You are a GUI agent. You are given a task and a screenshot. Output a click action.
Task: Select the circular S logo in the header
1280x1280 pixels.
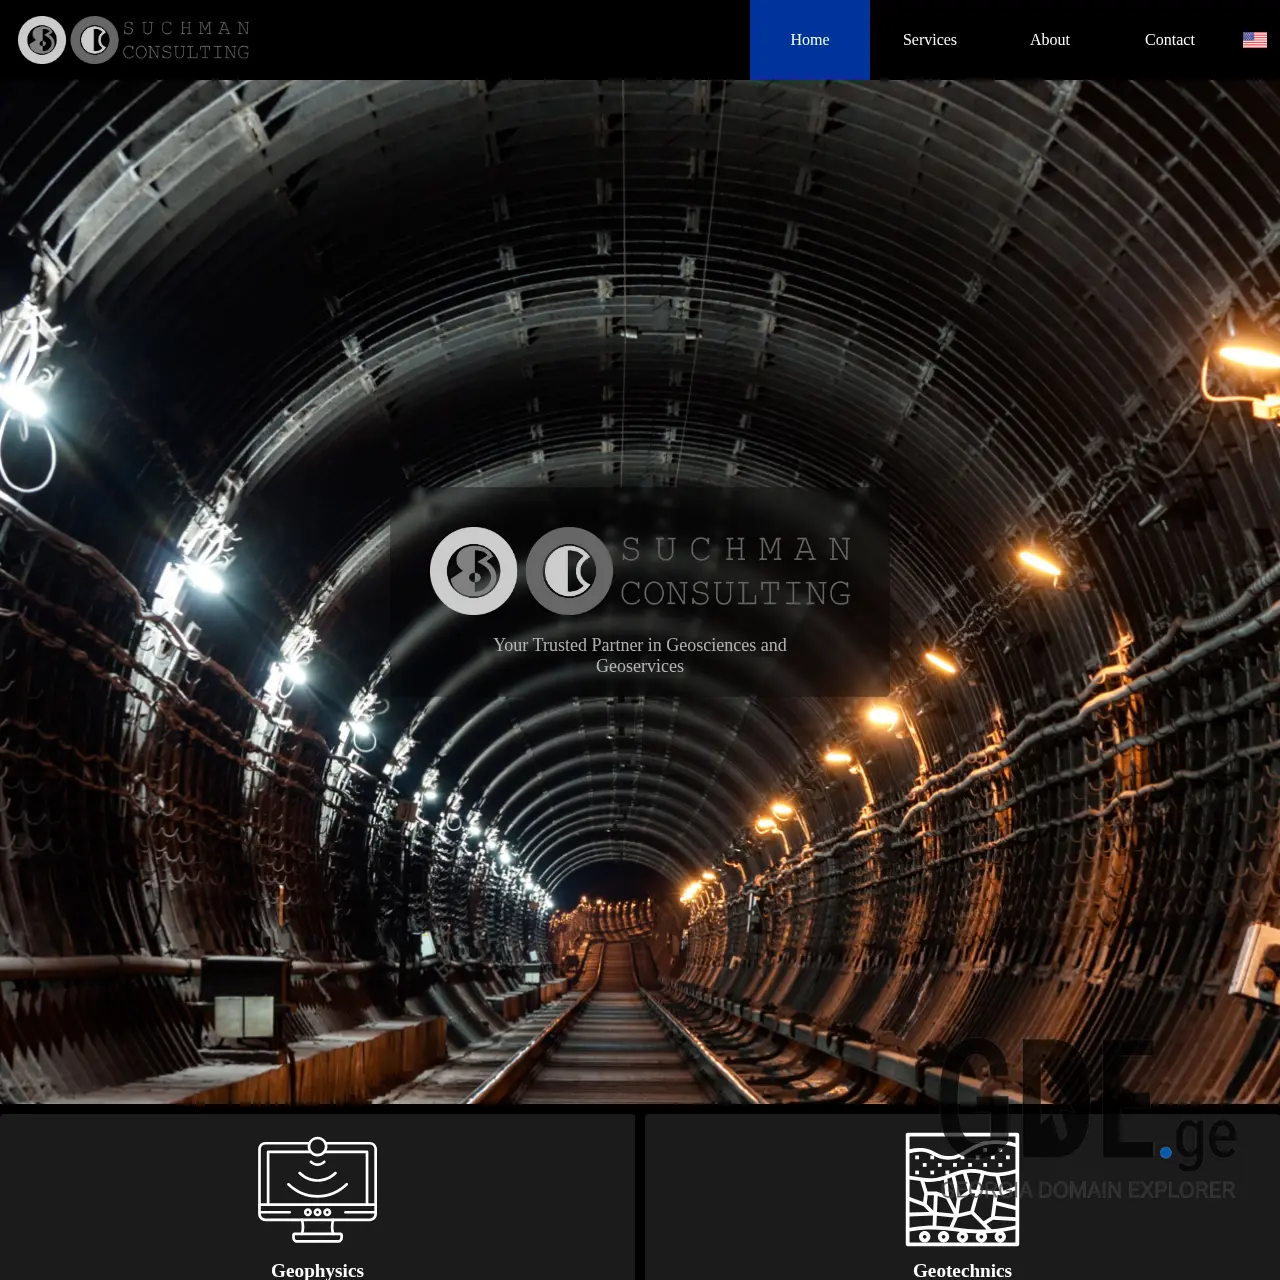click(x=41, y=40)
